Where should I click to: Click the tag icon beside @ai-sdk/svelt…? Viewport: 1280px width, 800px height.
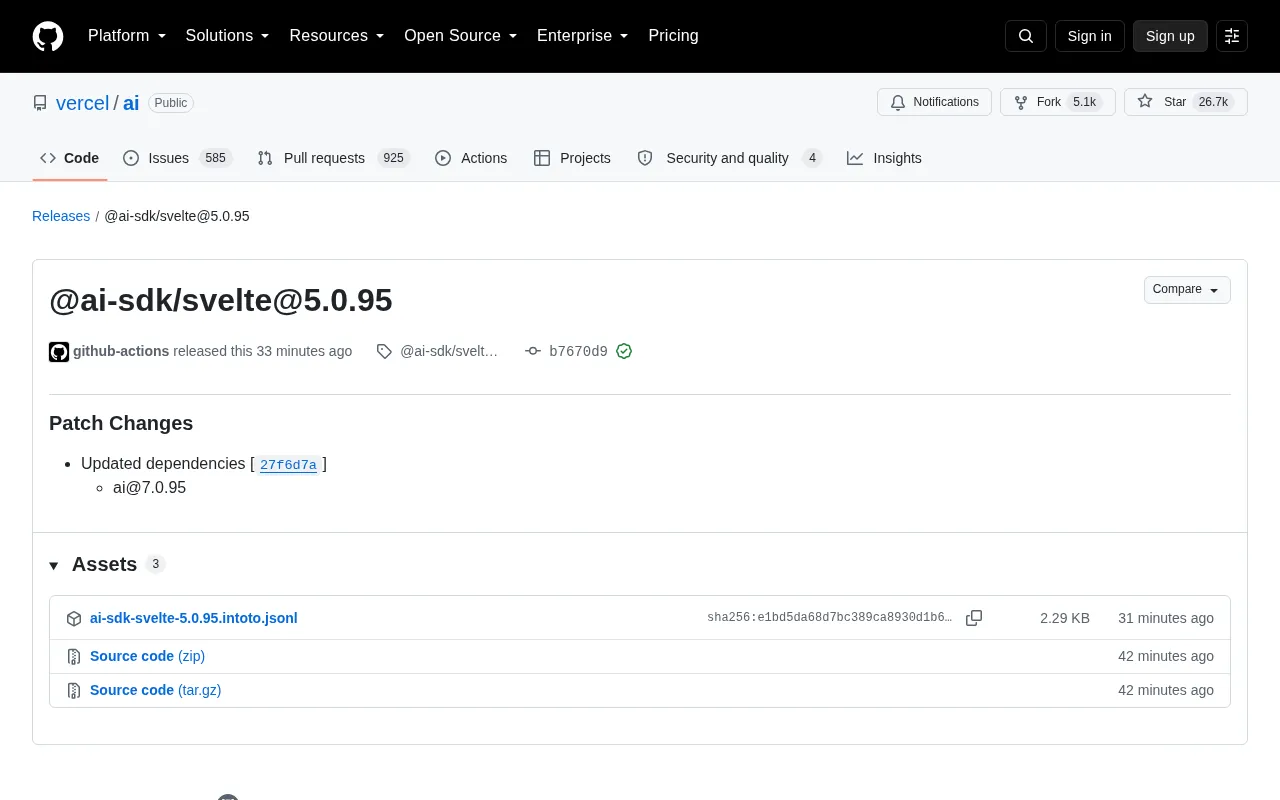point(384,351)
